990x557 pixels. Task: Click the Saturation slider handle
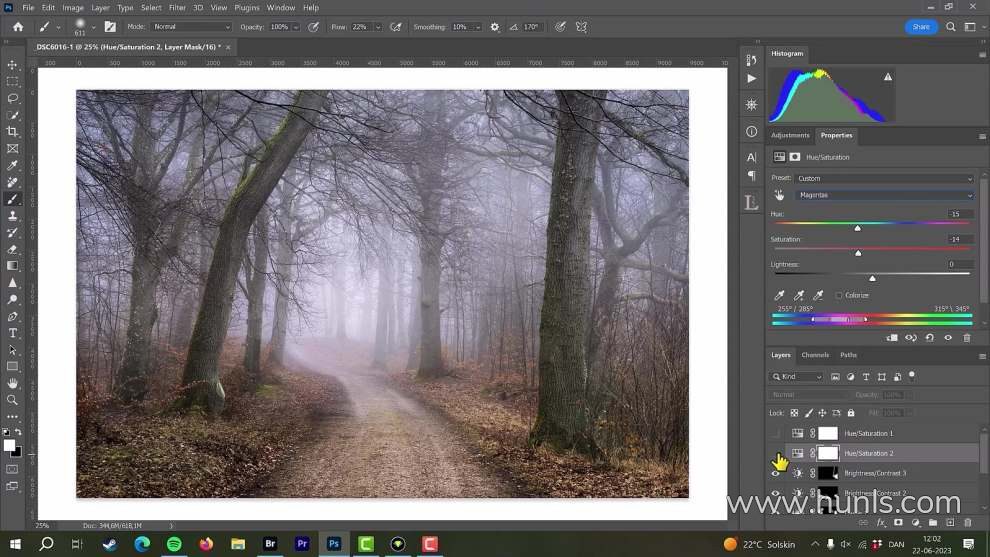point(858,253)
